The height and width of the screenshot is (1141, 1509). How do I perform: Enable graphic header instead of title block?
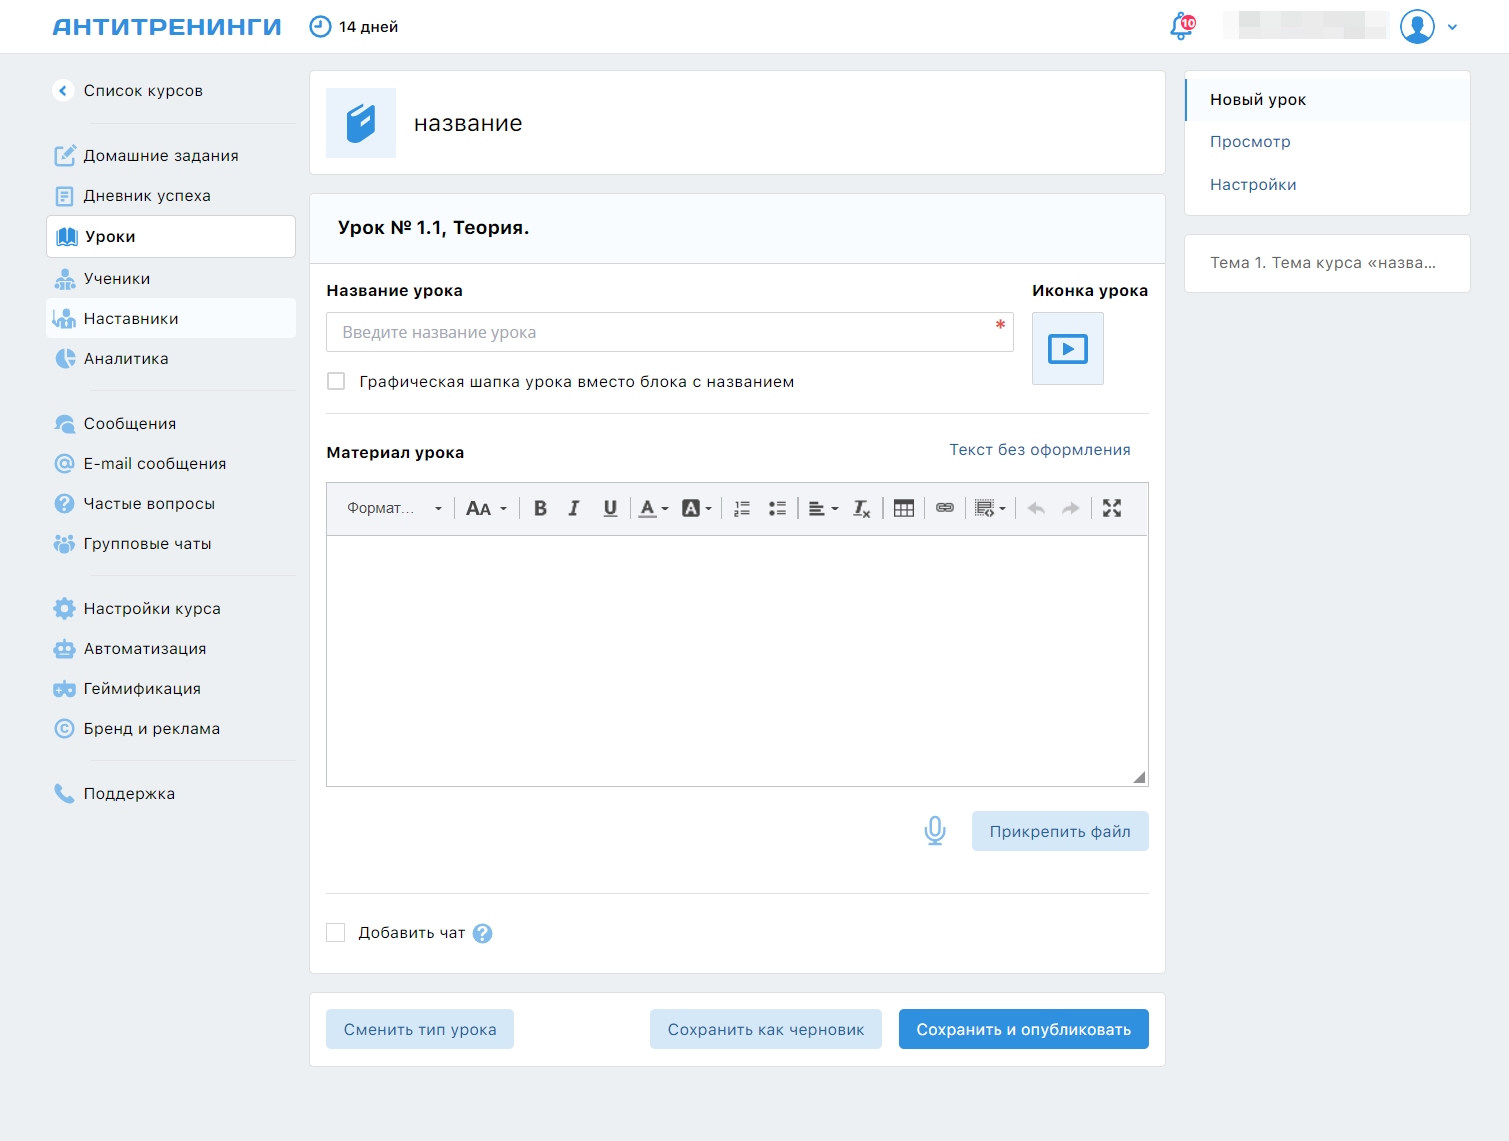[336, 382]
